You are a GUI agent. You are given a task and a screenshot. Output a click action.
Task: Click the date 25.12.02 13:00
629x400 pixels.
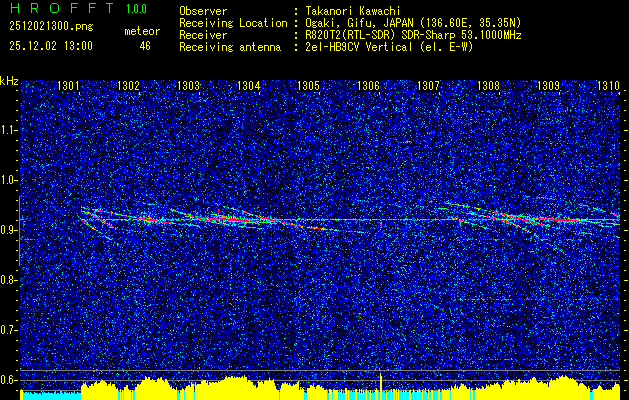(51, 46)
